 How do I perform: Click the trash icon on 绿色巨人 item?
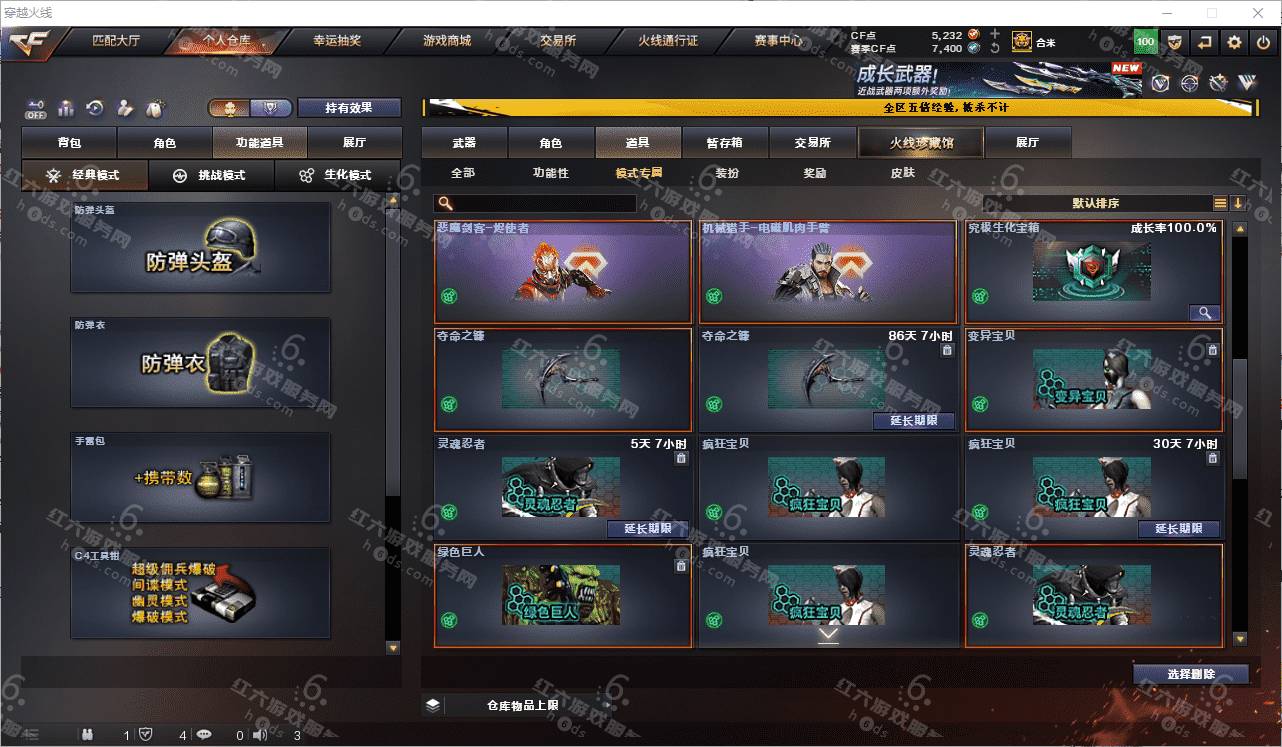pos(681,566)
